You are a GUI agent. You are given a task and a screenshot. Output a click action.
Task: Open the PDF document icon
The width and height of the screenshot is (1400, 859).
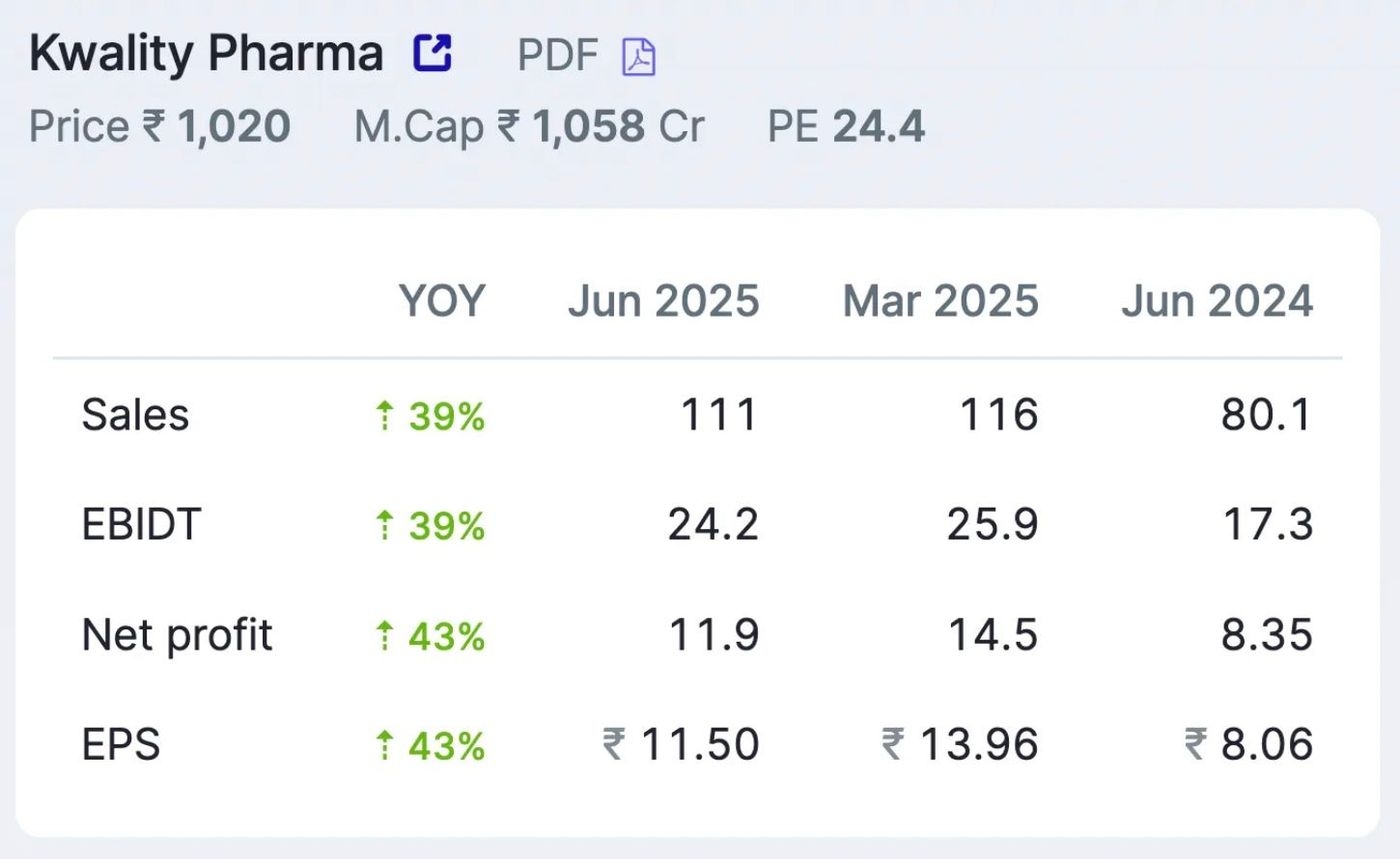click(640, 57)
